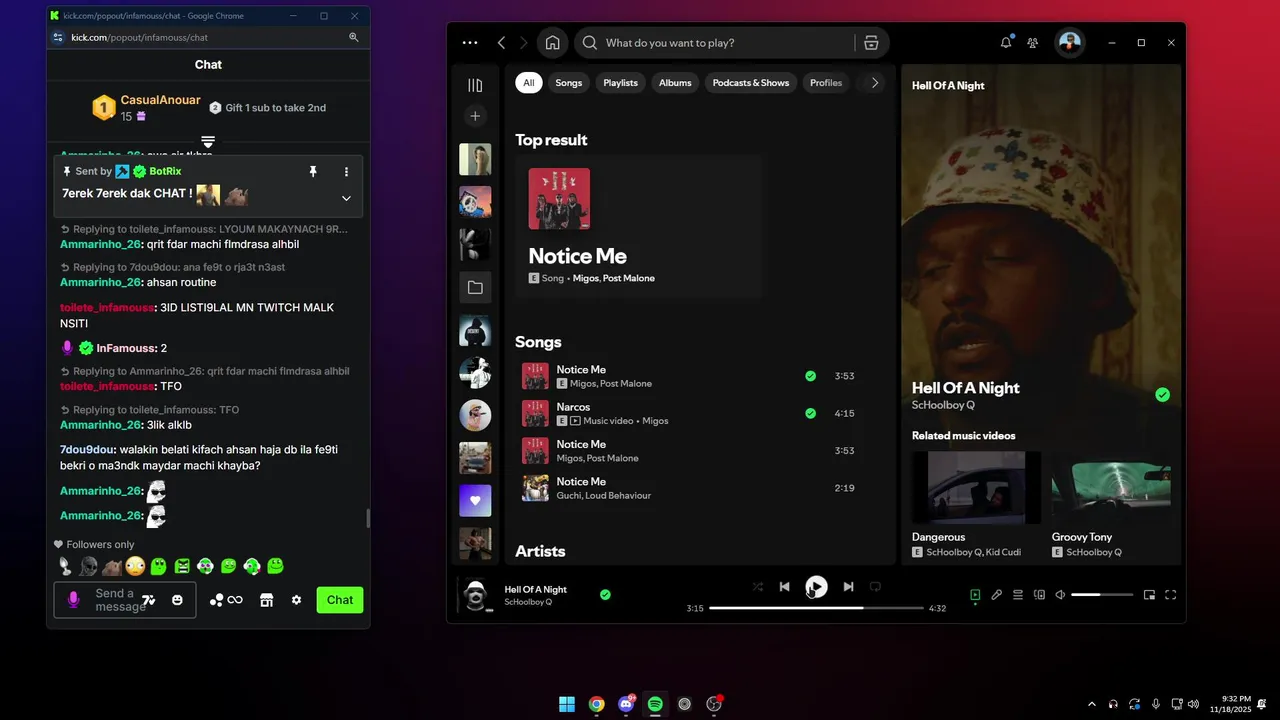Open Connect to a device icon

pos(1039,595)
